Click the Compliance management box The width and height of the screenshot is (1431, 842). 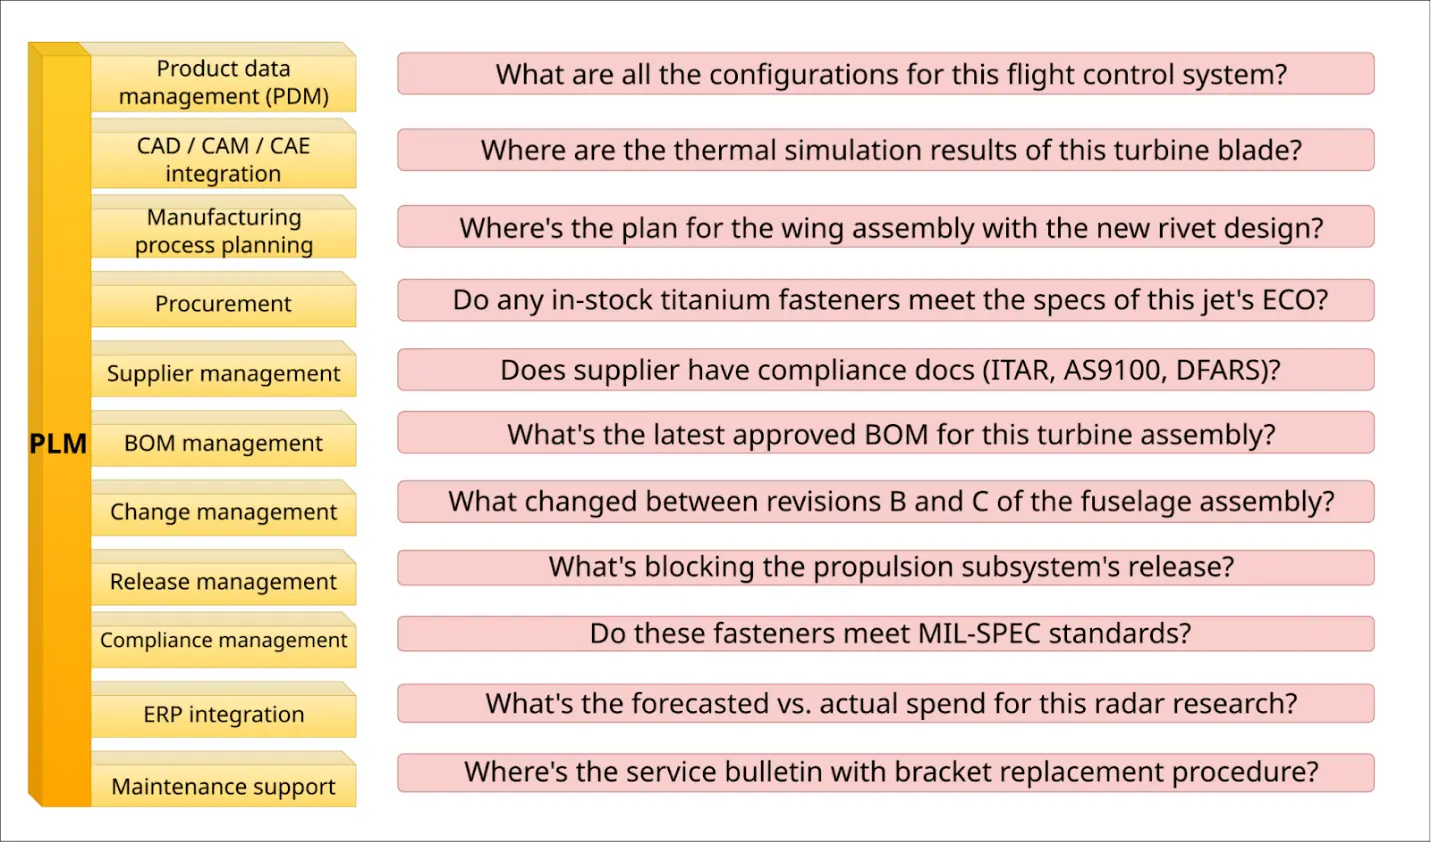pyautogui.click(x=223, y=641)
